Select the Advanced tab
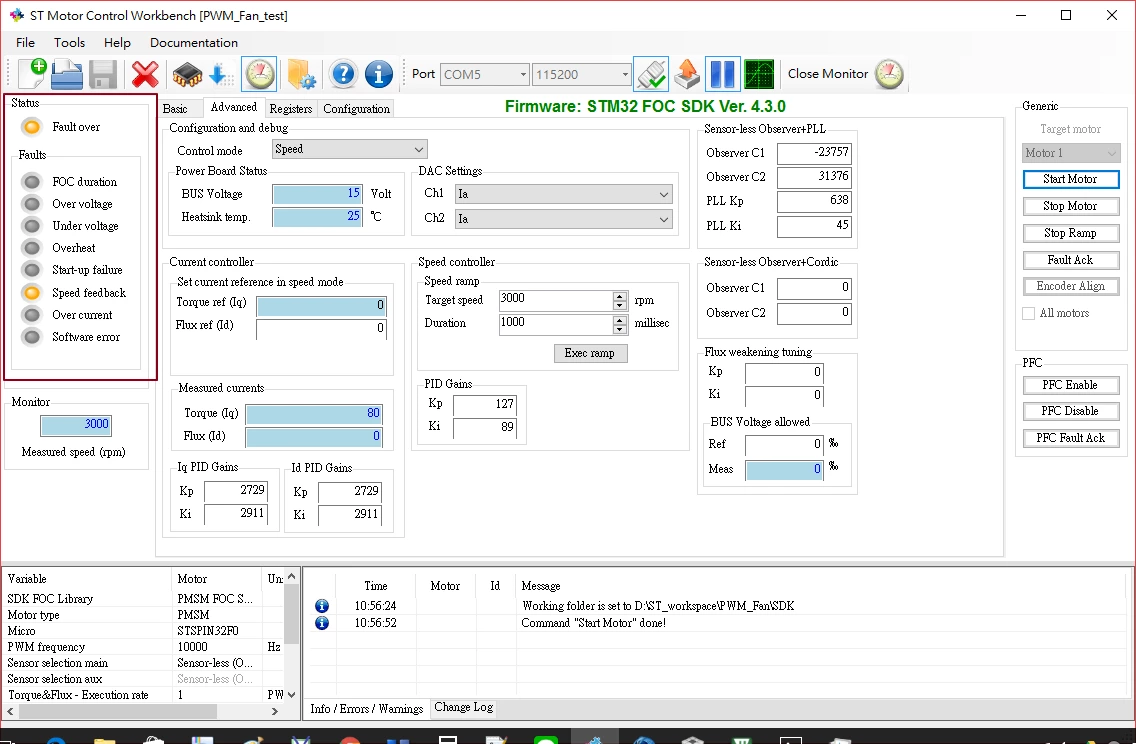The height and width of the screenshot is (744, 1136). 233,107
